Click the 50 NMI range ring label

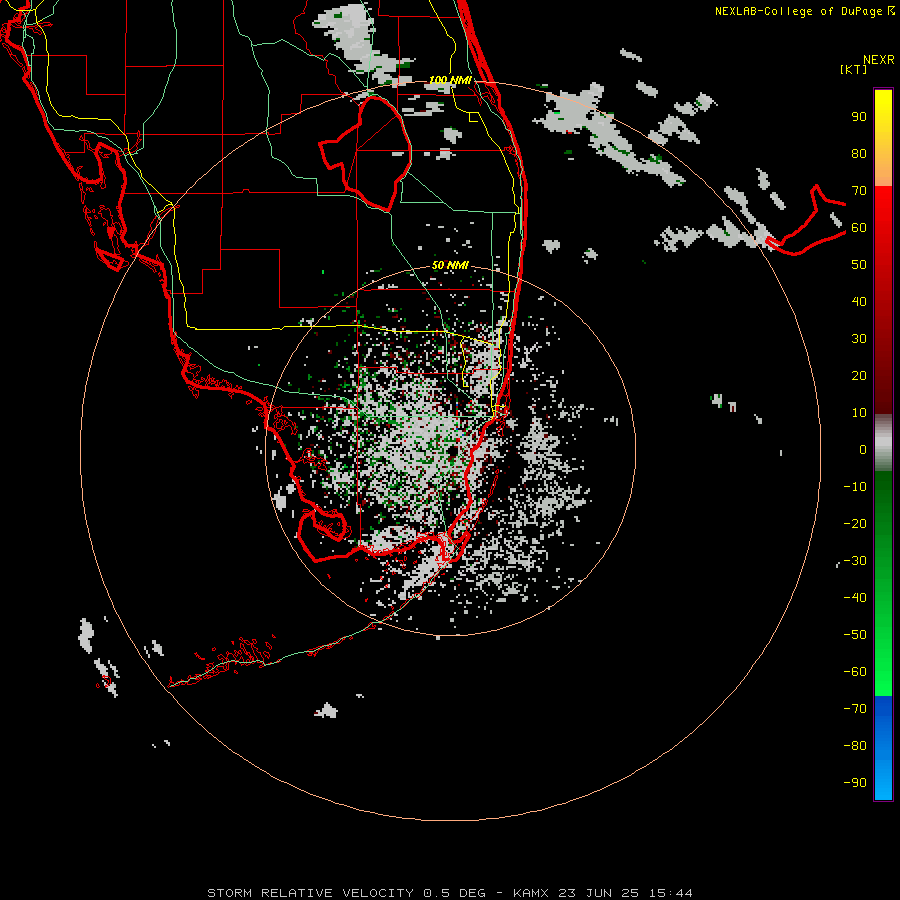coord(450,265)
